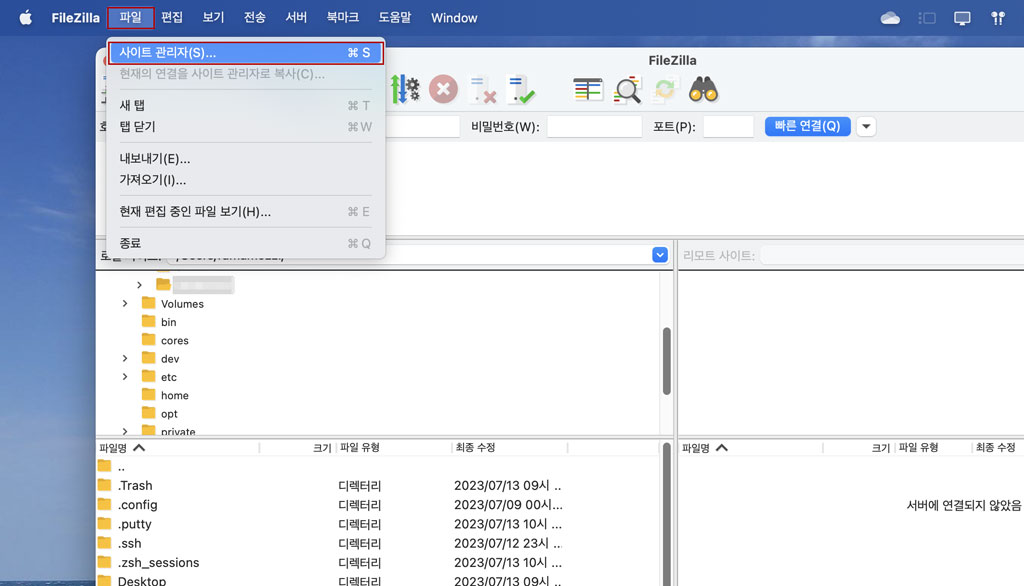The height and width of the screenshot is (586, 1024).
Task: Click the process queue arrows-and-gears icon
Action: point(405,89)
